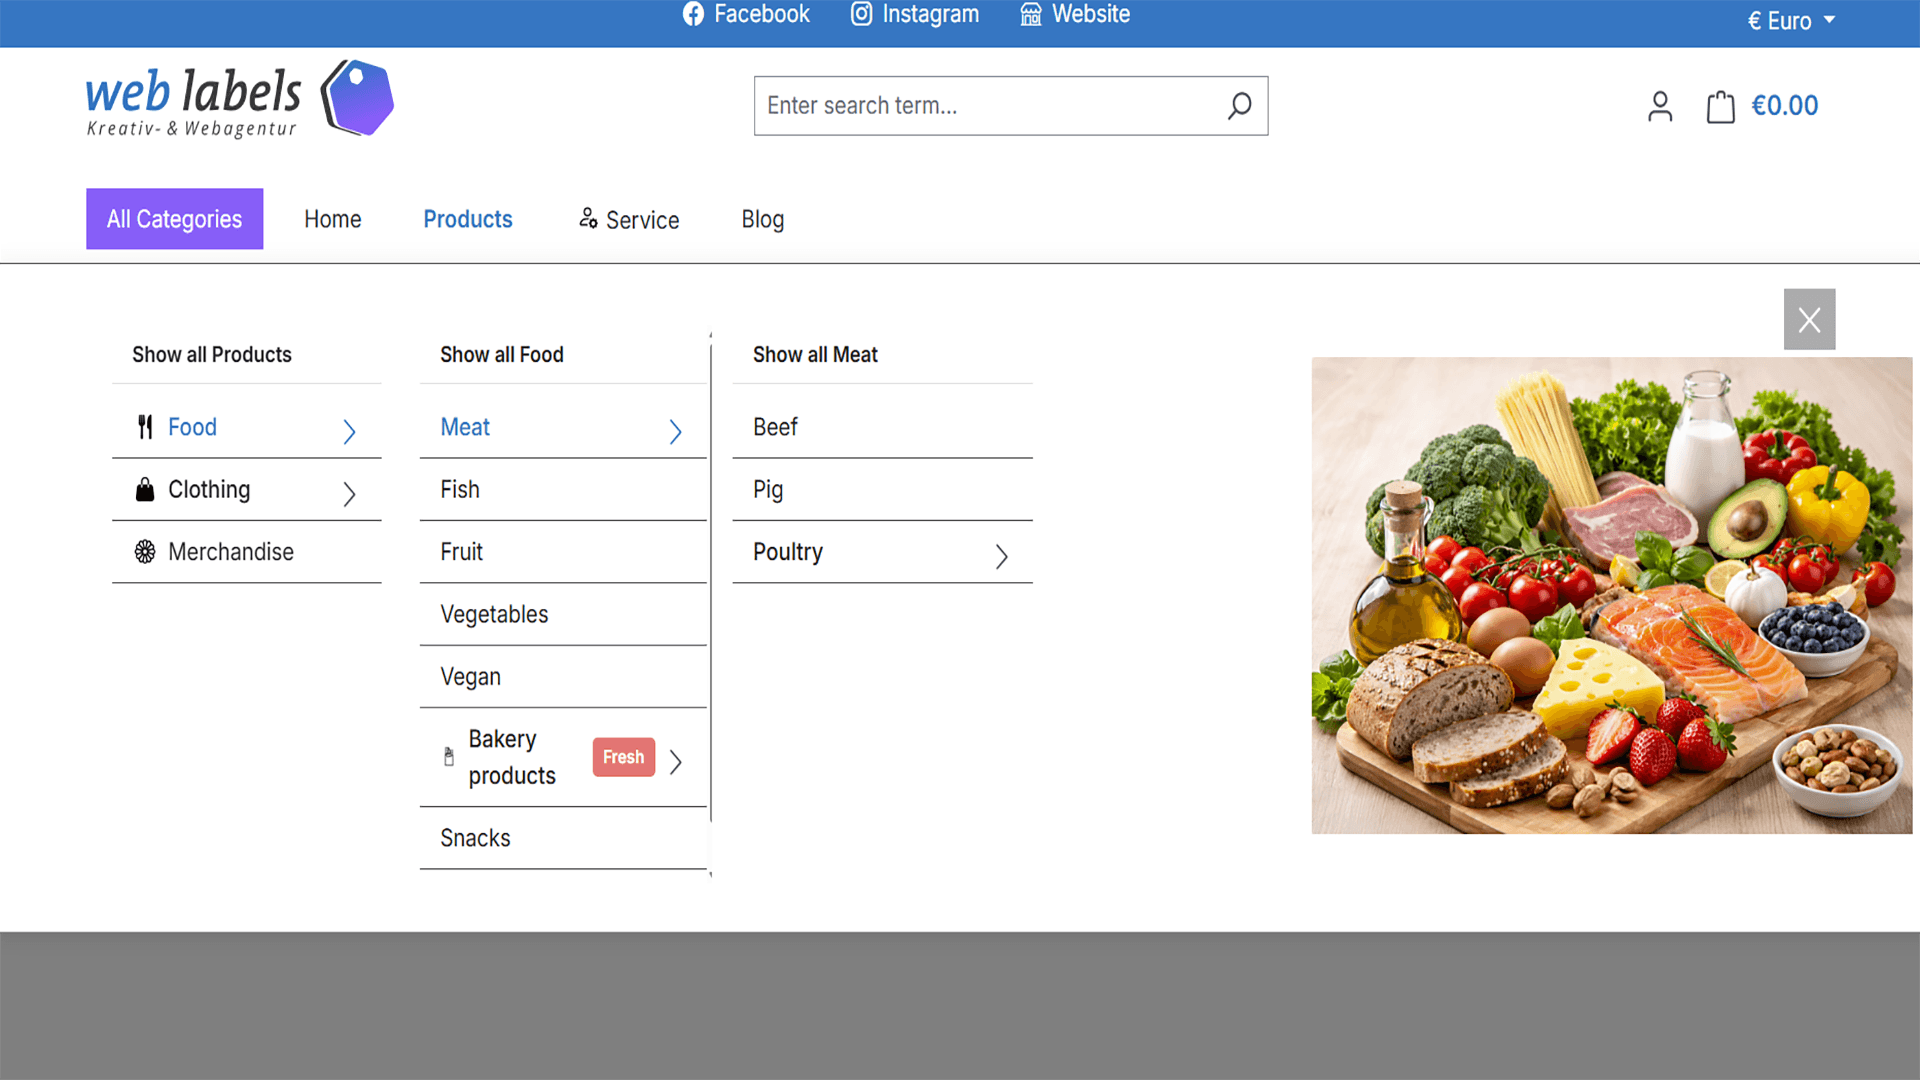Click Show all Meat link
This screenshot has width=1920, height=1080.
point(815,354)
